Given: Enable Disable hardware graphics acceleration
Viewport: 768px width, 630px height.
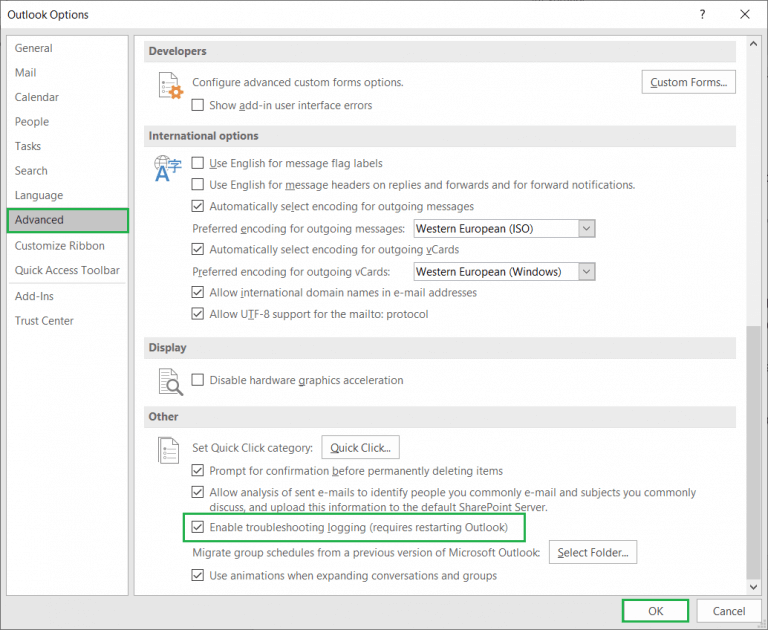Looking at the screenshot, I should point(197,380).
